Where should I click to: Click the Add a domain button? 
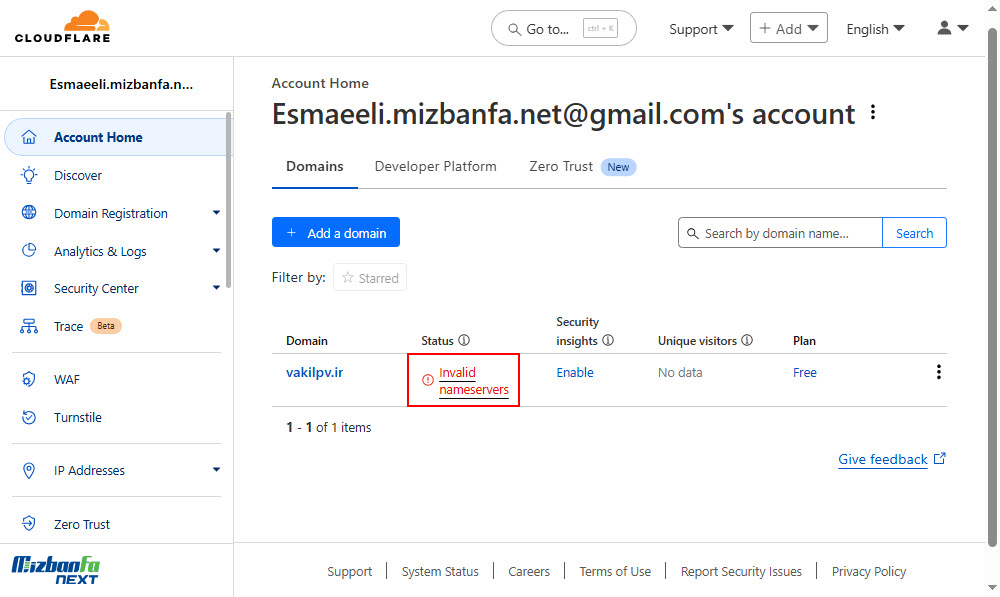pyautogui.click(x=336, y=233)
